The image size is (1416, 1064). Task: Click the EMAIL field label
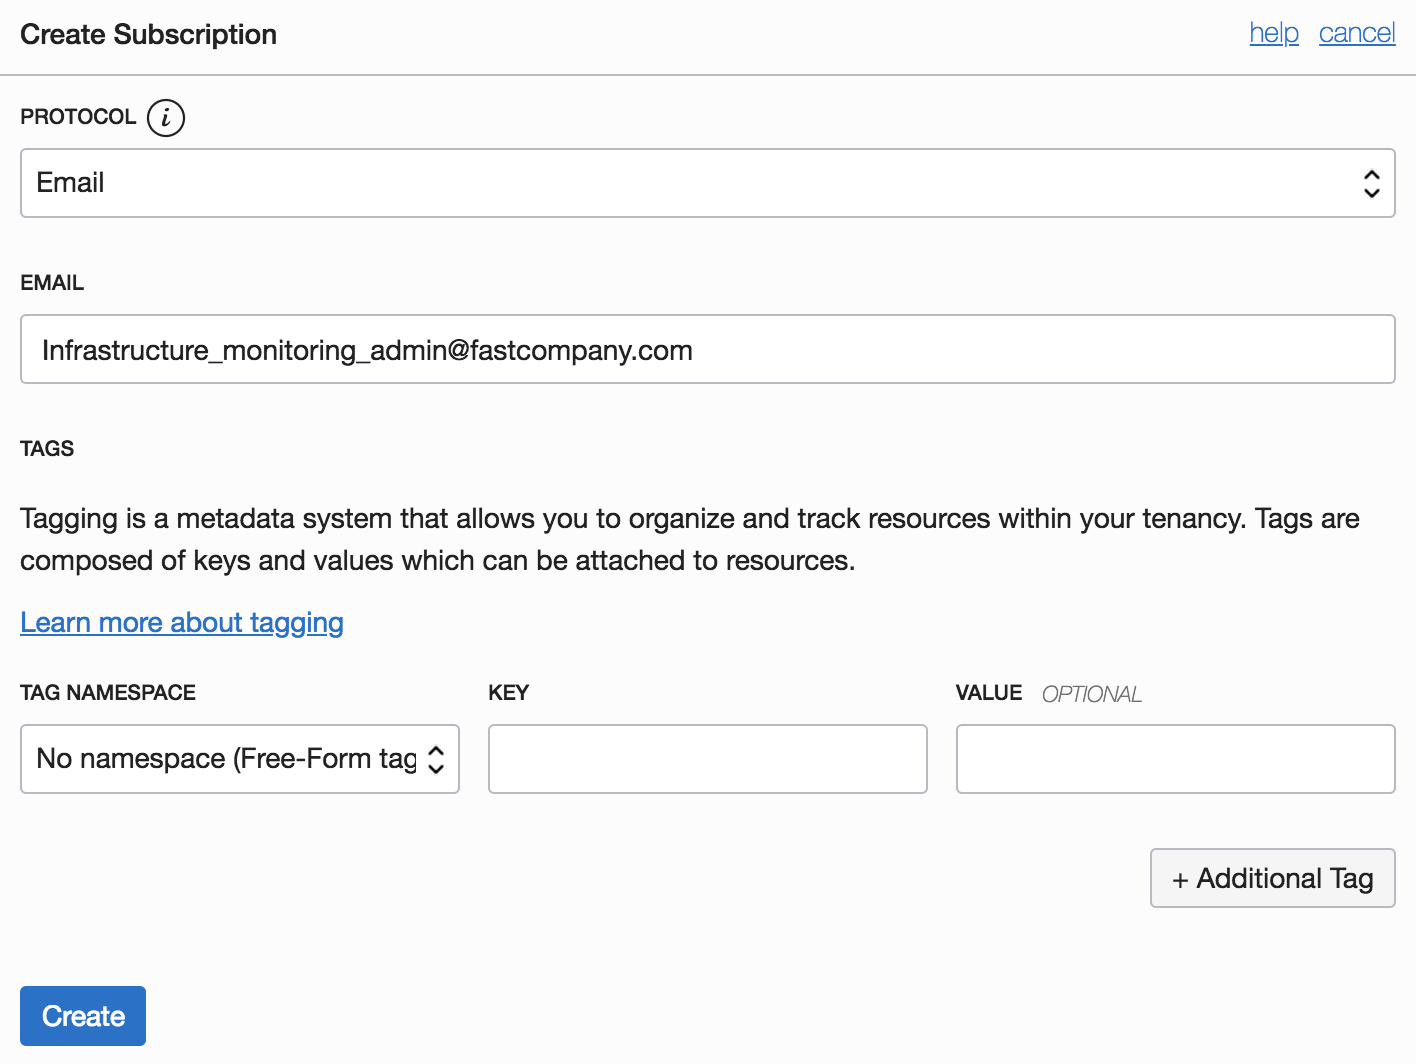tap(52, 283)
